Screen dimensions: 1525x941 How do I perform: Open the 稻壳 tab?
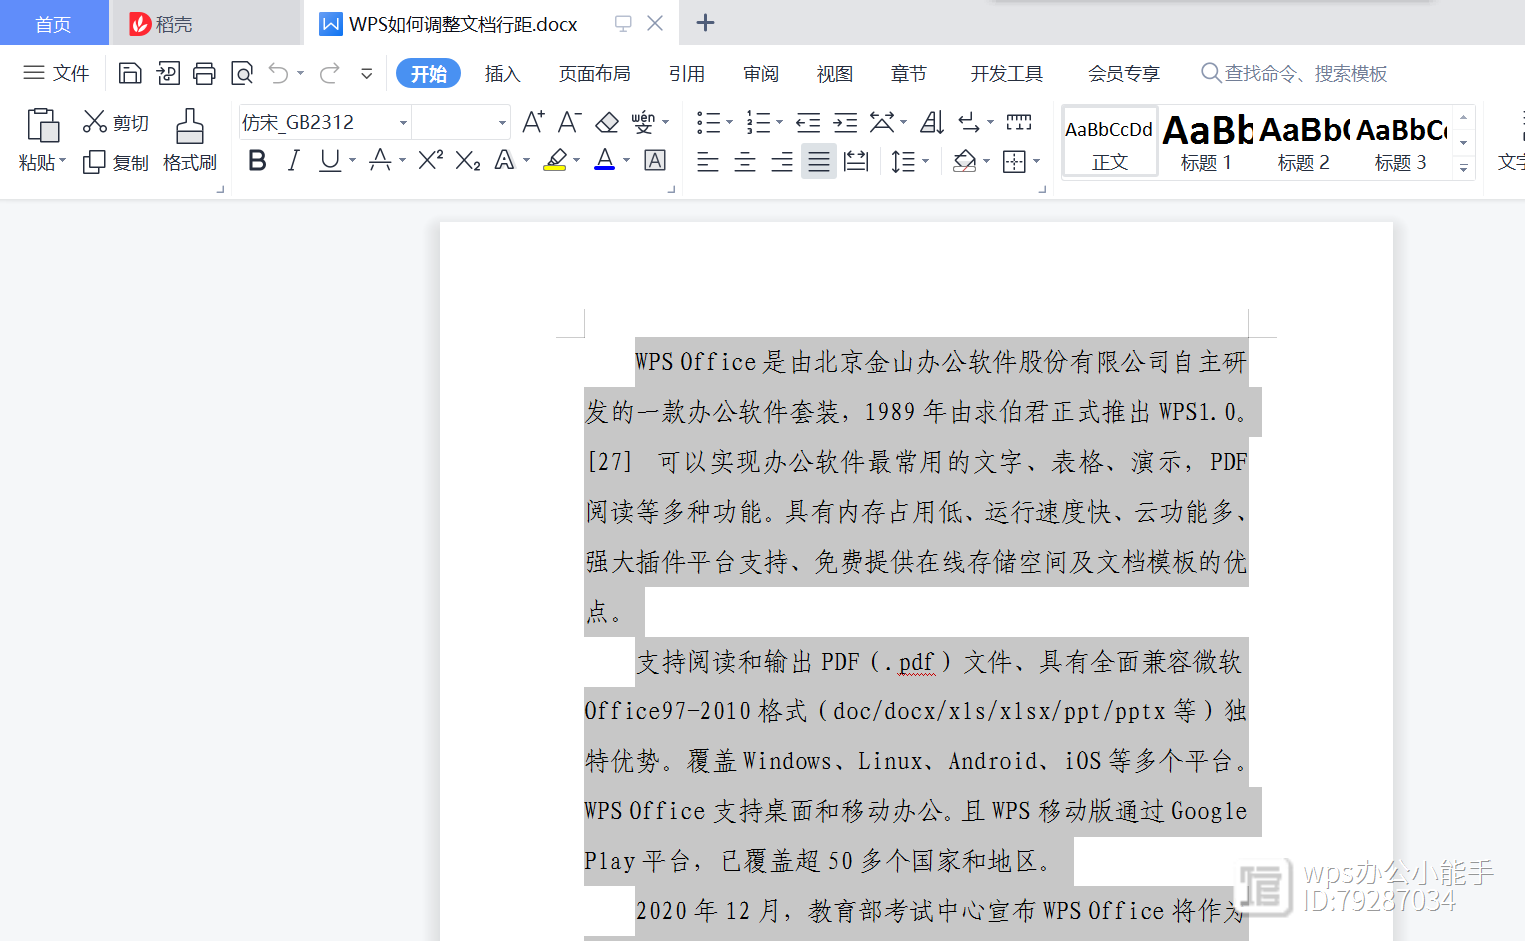[205, 23]
